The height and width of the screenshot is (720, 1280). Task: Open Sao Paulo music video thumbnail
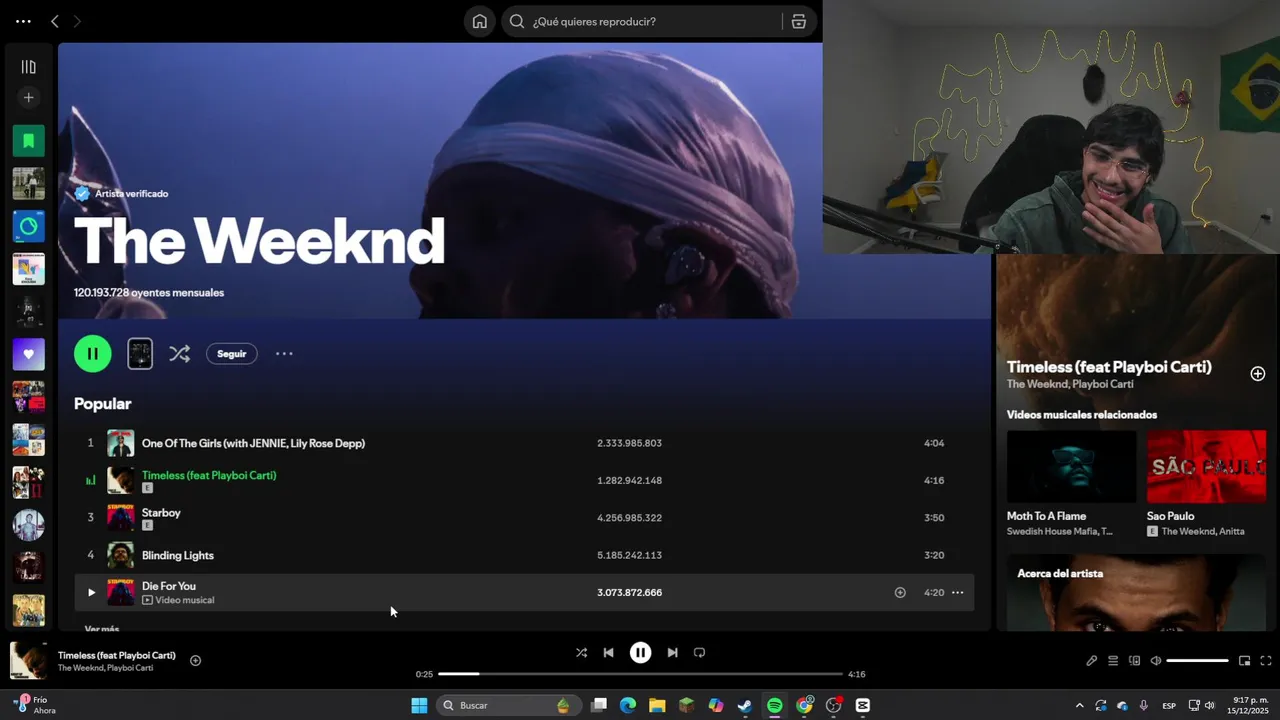pyautogui.click(x=1206, y=466)
